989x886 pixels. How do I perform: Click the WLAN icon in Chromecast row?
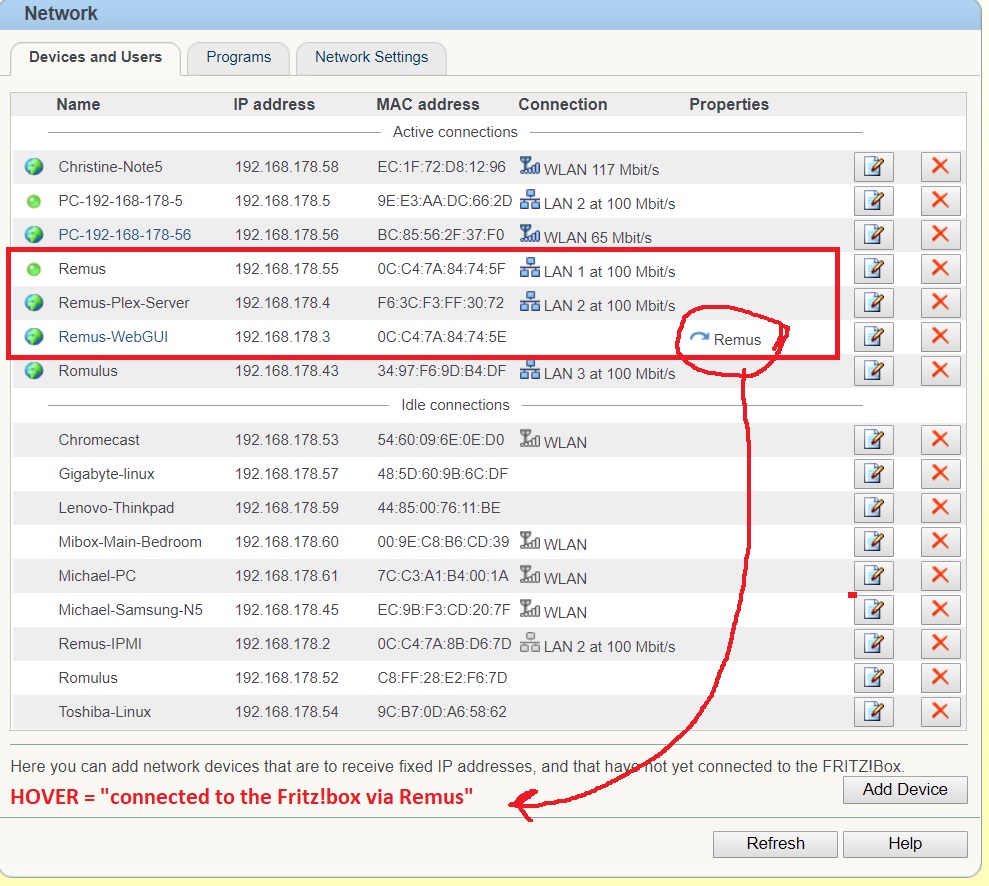tap(530, 438)
